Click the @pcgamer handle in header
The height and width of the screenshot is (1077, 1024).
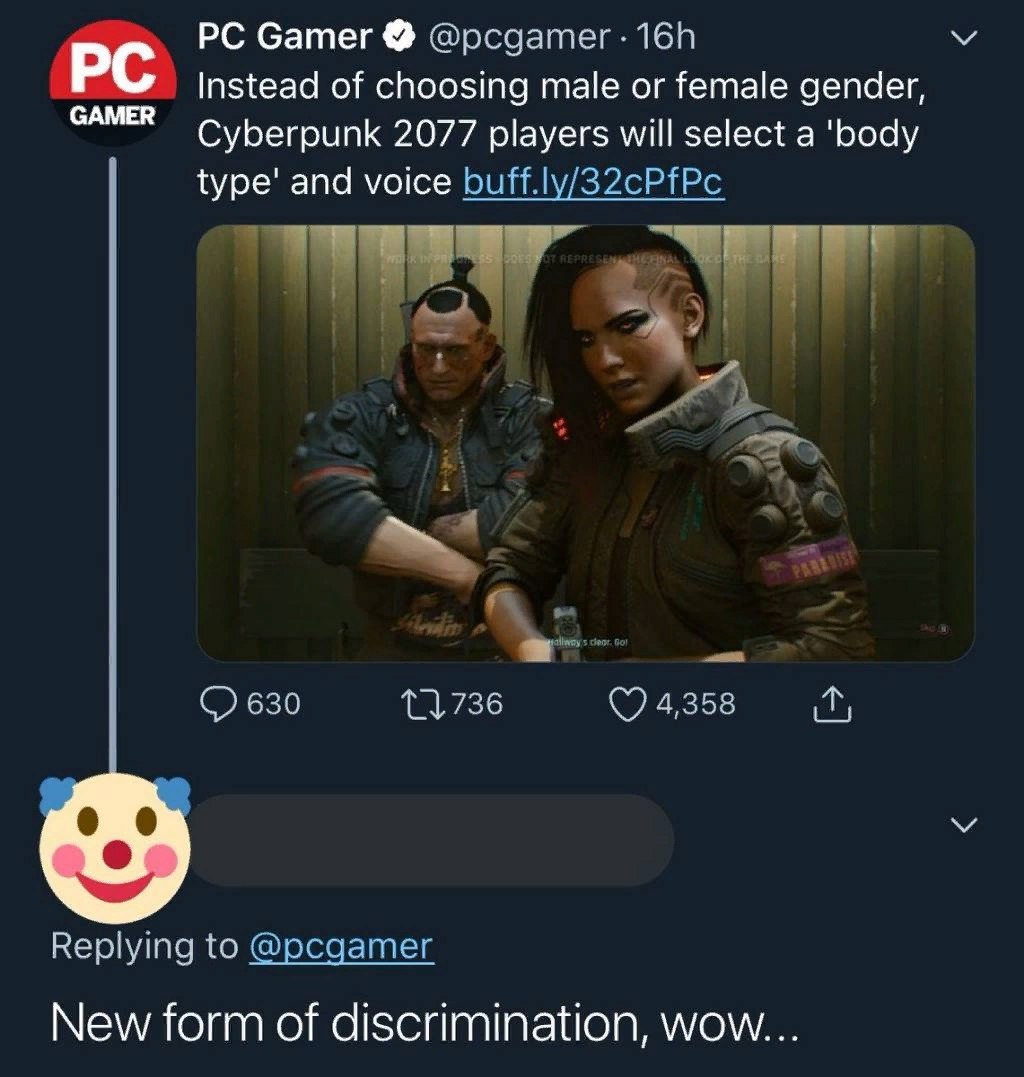coord(519,38)
